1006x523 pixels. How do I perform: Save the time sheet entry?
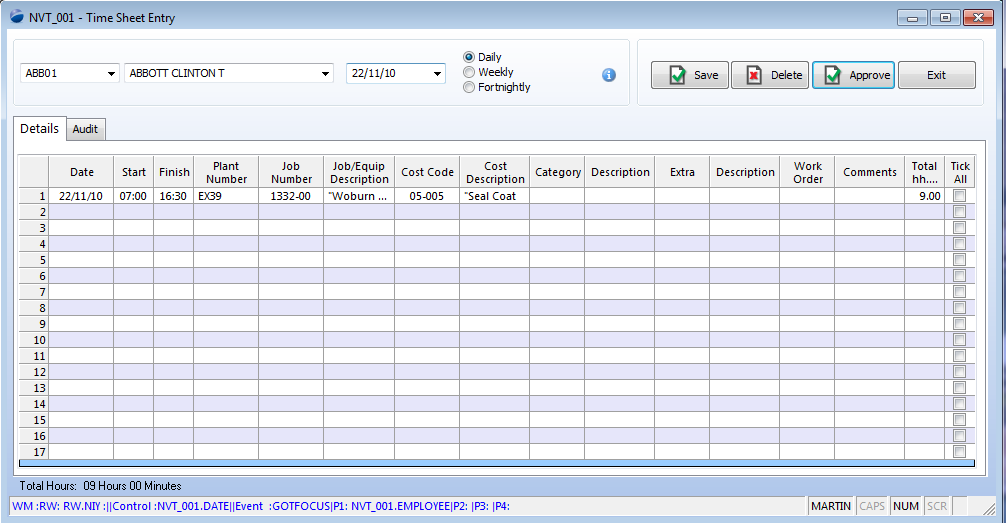(690, 75)
